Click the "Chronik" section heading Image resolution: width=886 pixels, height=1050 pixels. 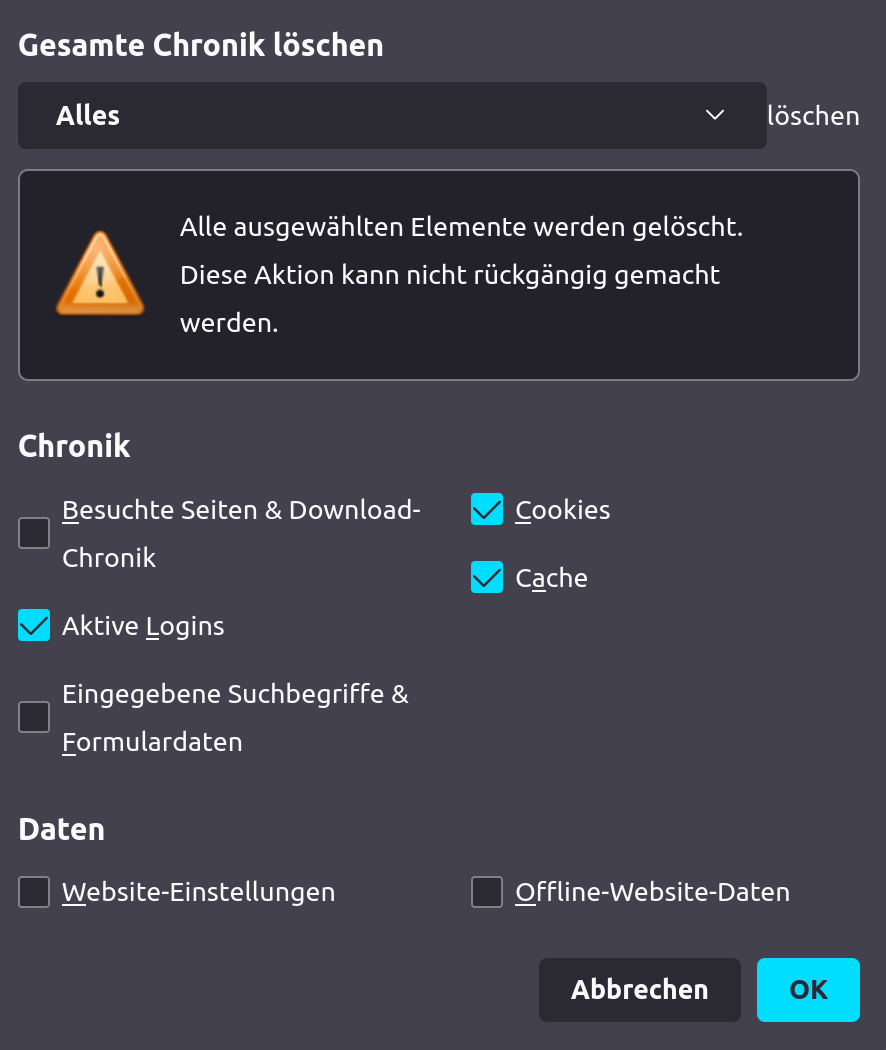click(x=74, y=446)
